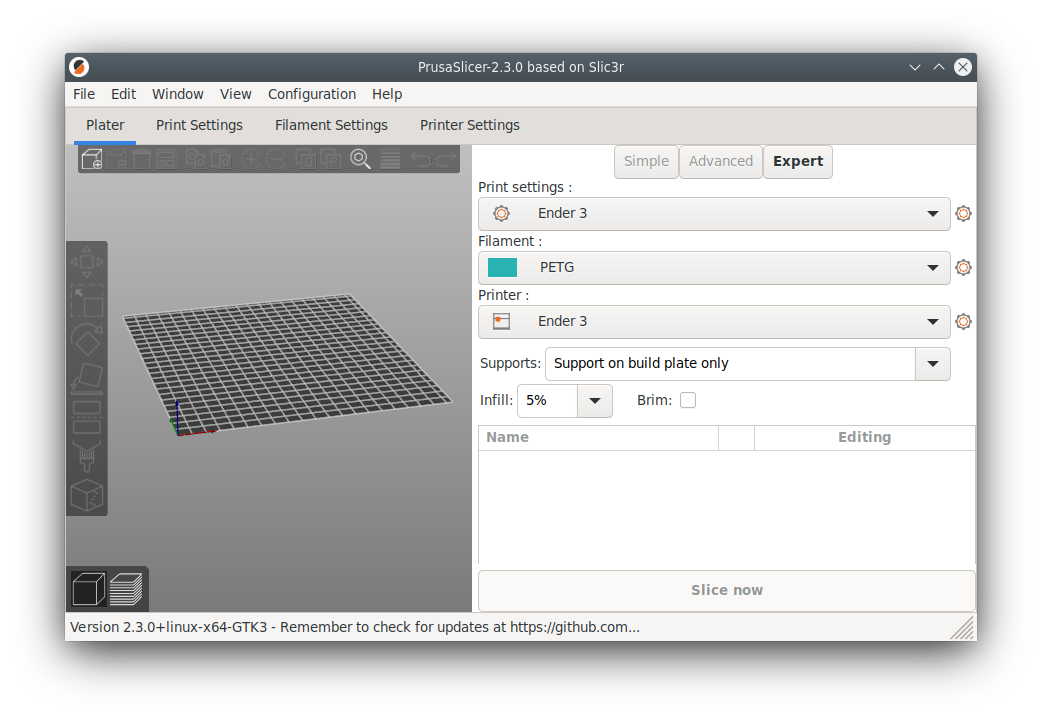This screenshot has width=1042, height=718.
Task: Open the Print settings gear icon
Action: click(963, 213)
